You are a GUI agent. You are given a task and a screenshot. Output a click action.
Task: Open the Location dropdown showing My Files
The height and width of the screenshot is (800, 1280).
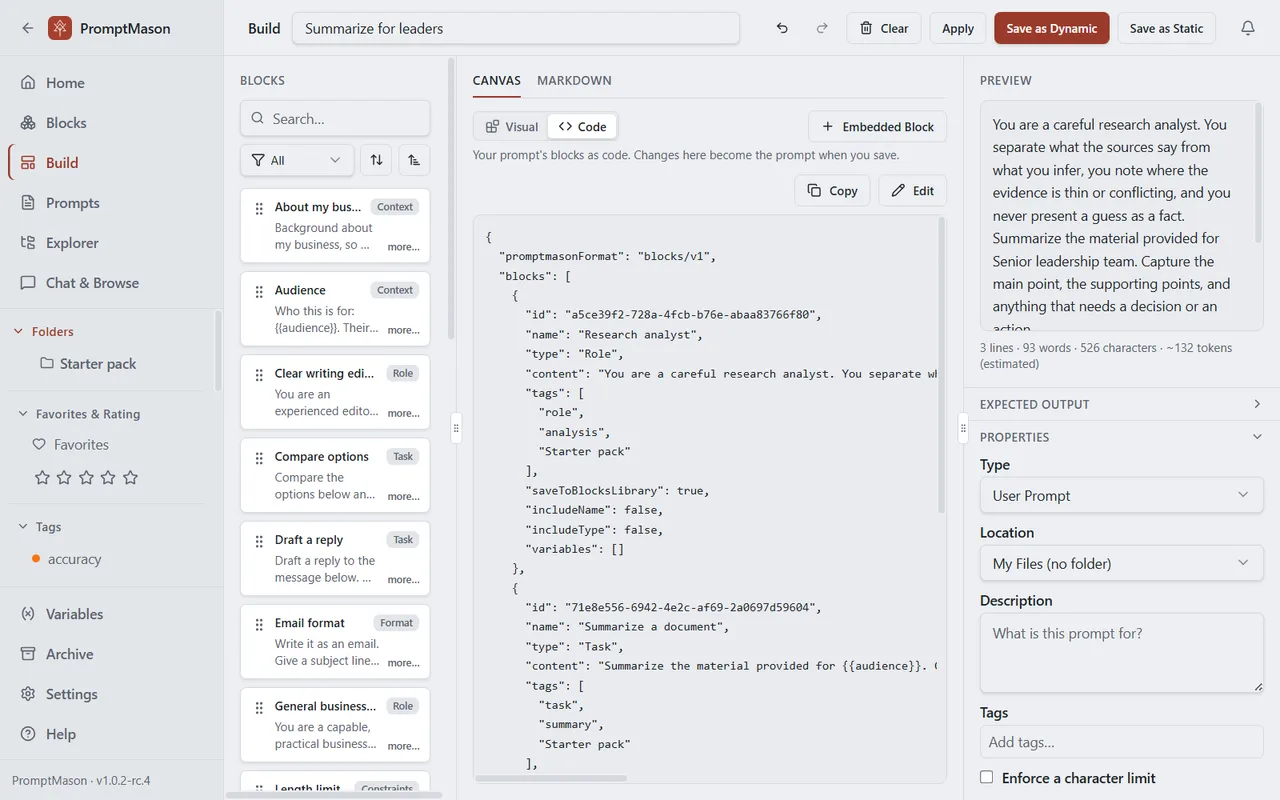pos(1122,563)
